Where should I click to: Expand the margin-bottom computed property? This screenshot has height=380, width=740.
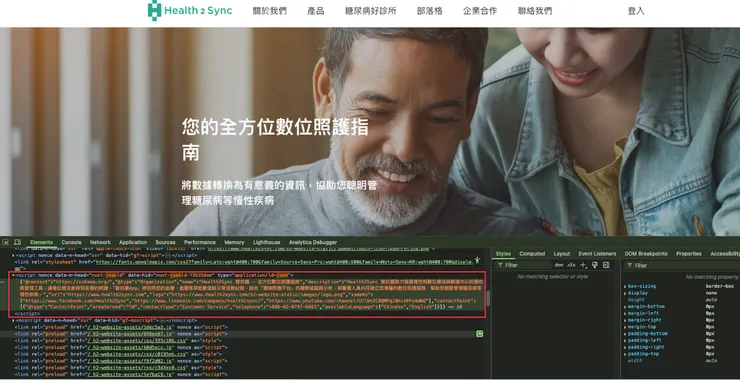[625, 307]
